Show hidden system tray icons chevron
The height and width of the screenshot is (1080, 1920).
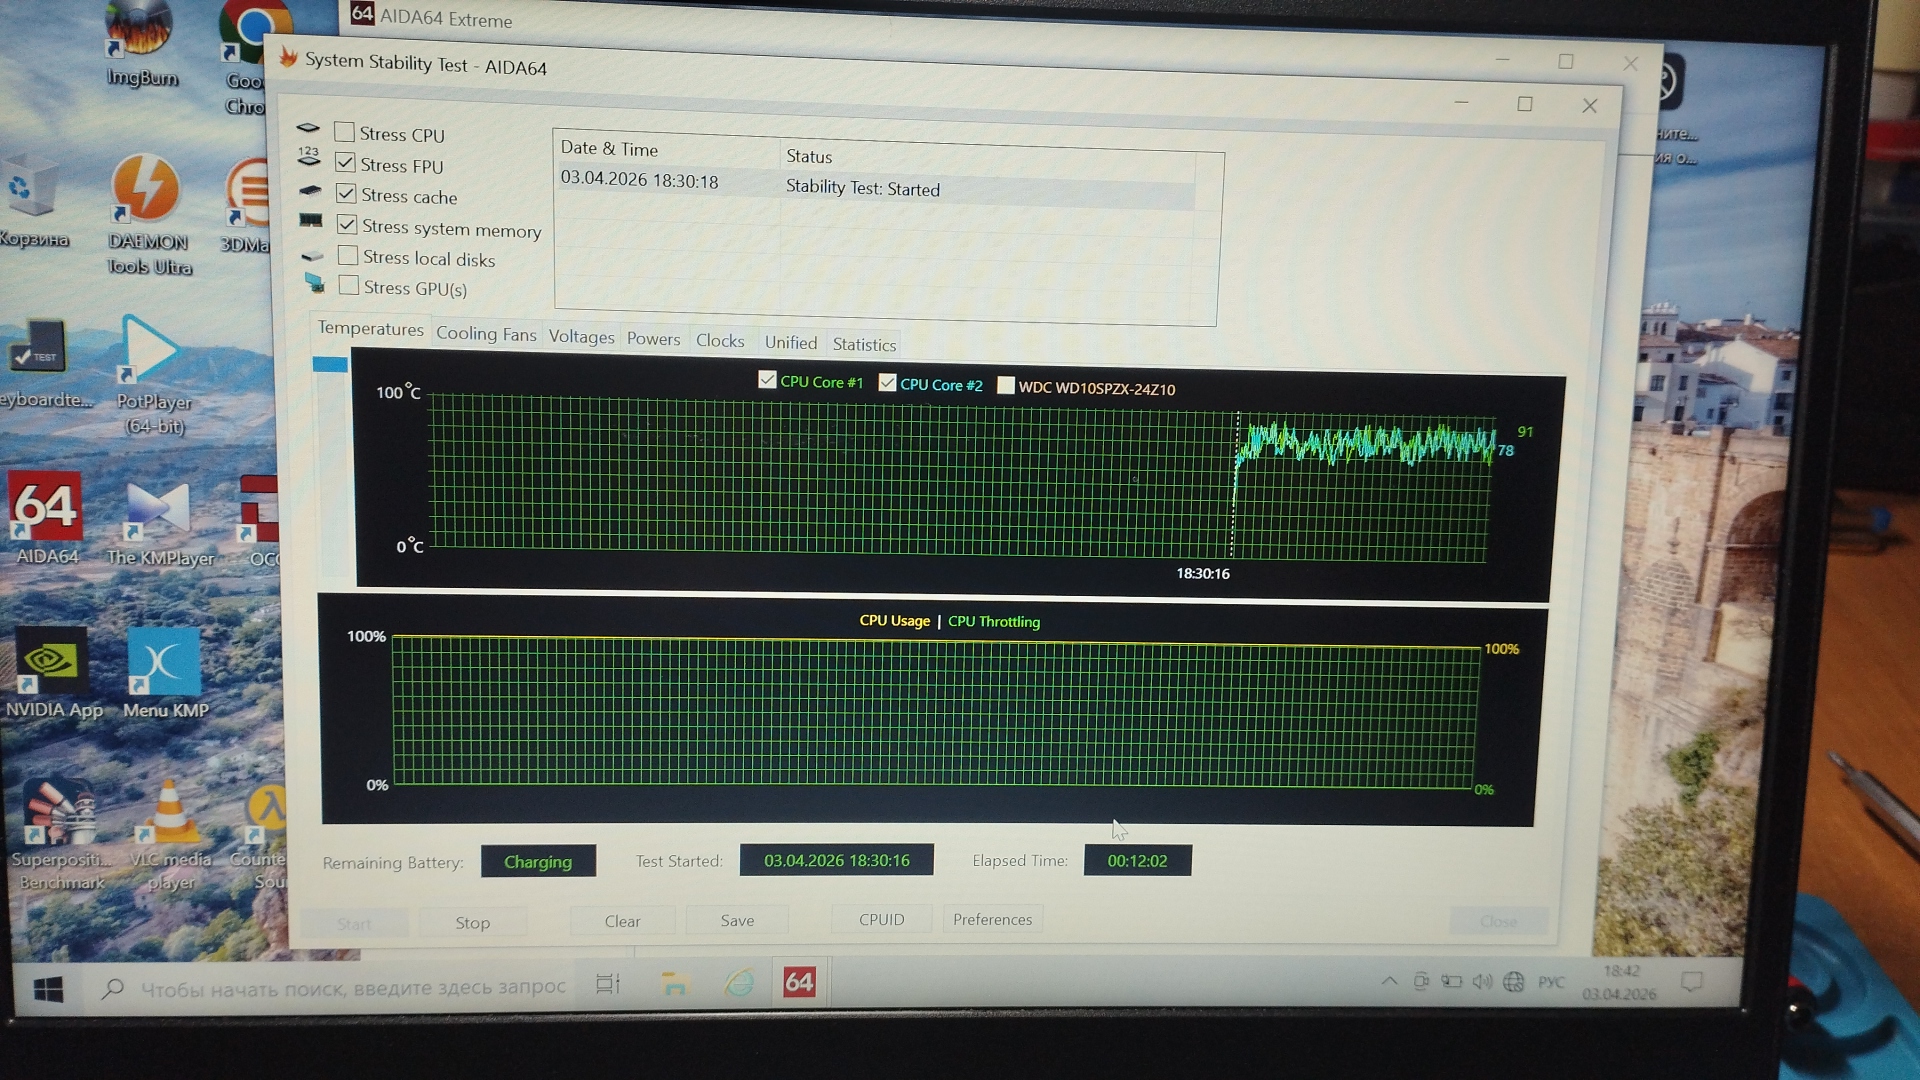[1389, 981]
